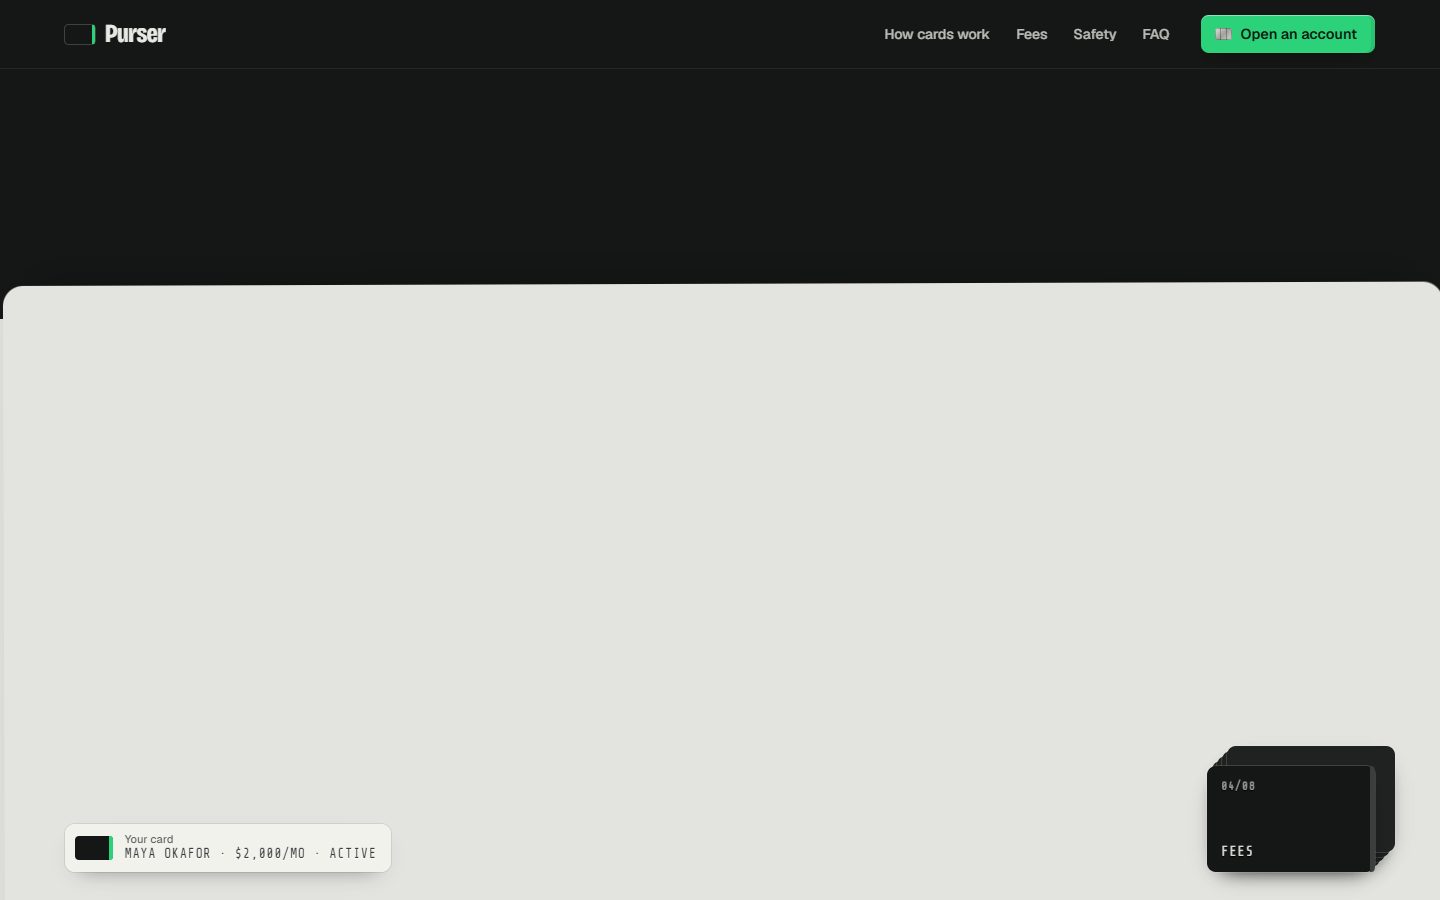Navigate to Fees in the header
1440x900 pixels.
1031,34
